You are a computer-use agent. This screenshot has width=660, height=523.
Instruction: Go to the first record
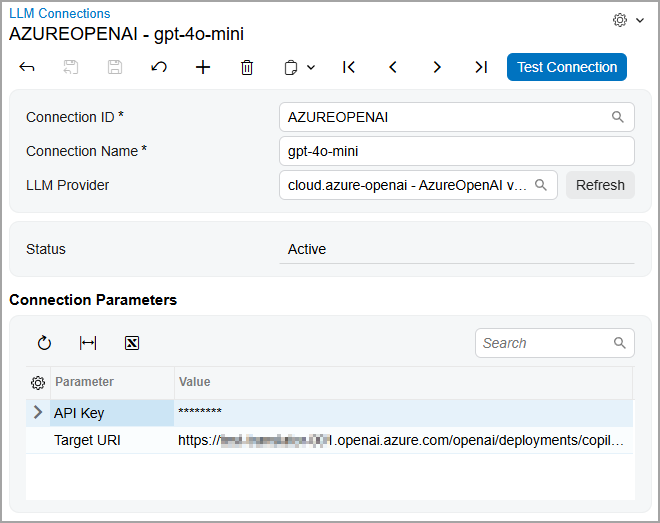[x=349, y=67]
